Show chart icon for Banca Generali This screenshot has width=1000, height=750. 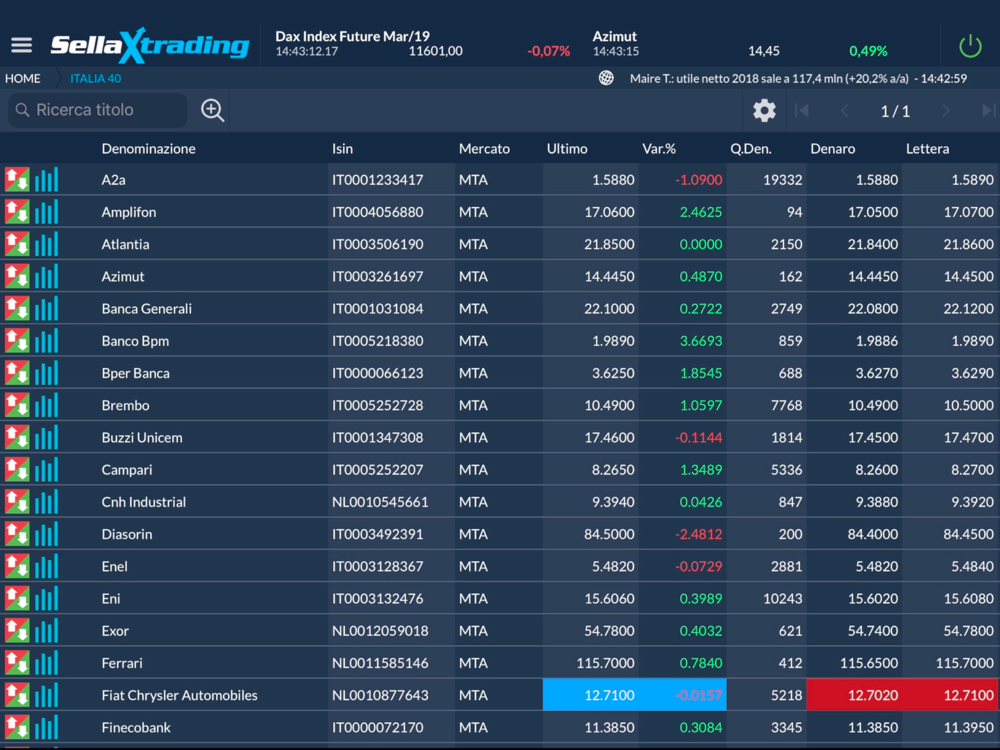coord(47,309)
